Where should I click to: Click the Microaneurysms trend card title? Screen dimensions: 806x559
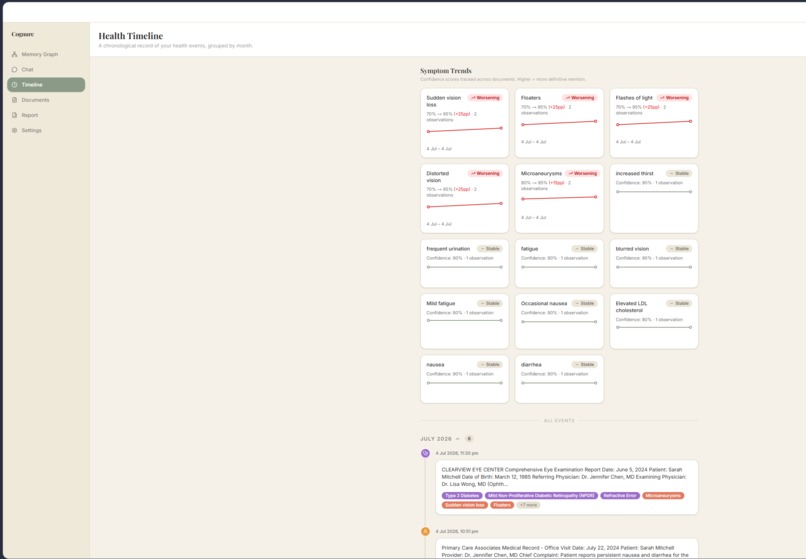[541, 173]
